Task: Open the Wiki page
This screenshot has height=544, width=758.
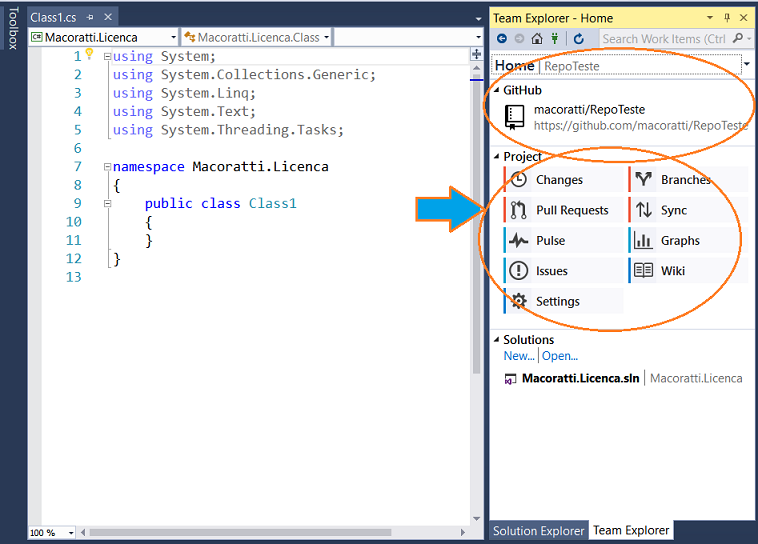Action: pos(688,271)
